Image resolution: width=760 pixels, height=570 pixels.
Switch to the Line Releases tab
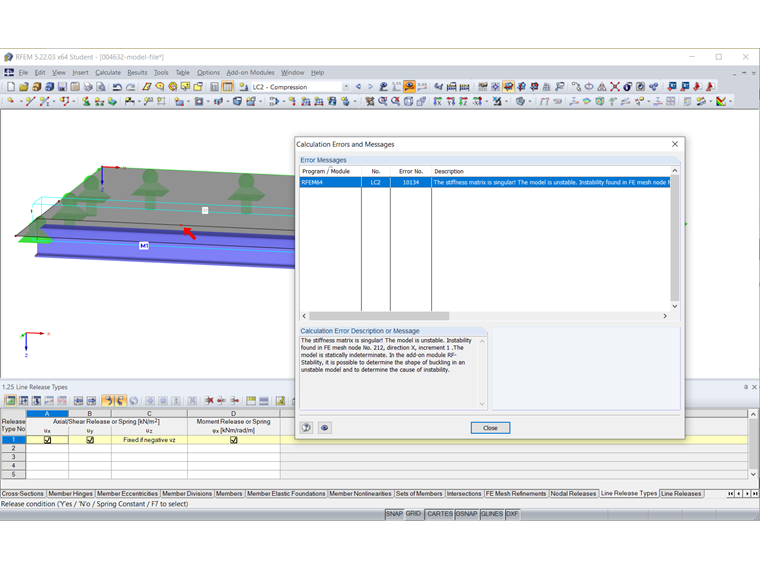pos(681,493)
